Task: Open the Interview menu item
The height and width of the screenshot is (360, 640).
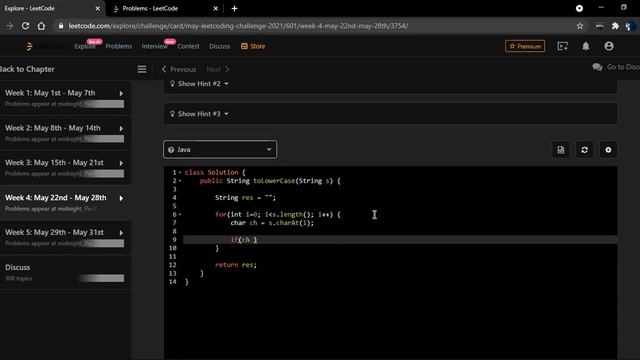Action: click(154, 46)
